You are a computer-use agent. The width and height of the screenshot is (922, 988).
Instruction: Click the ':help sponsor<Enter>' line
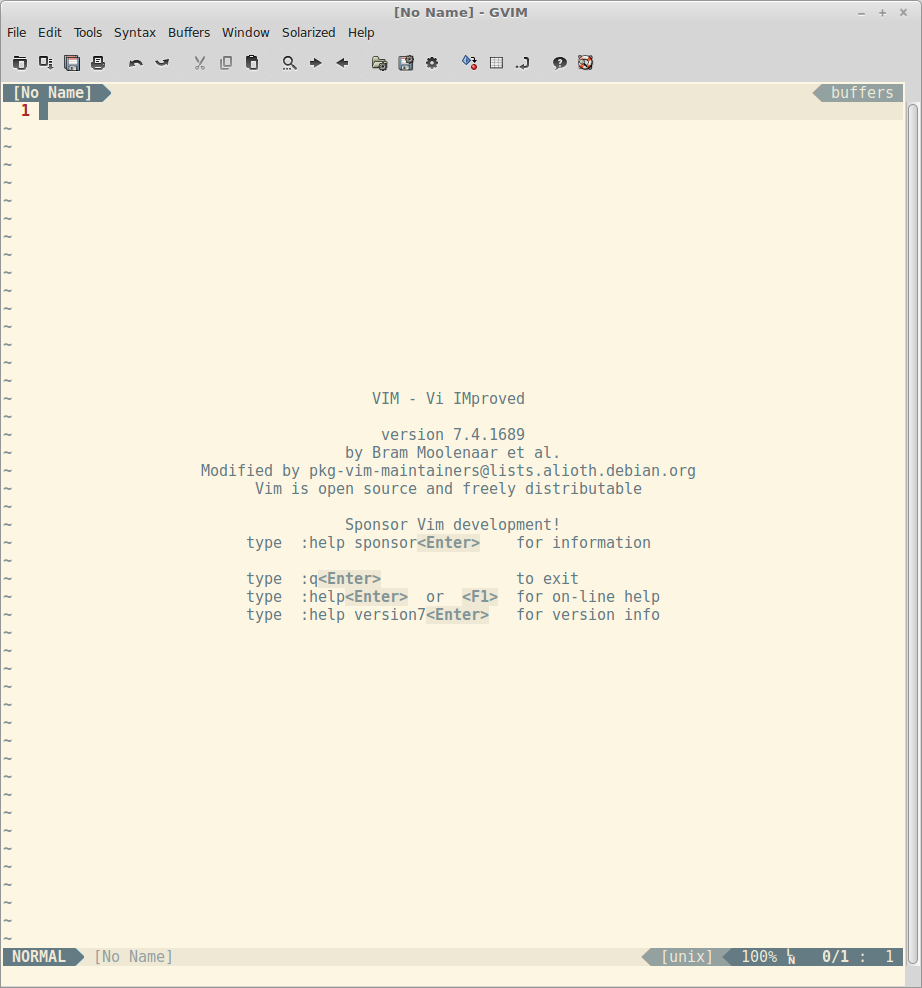click(448, 543)
